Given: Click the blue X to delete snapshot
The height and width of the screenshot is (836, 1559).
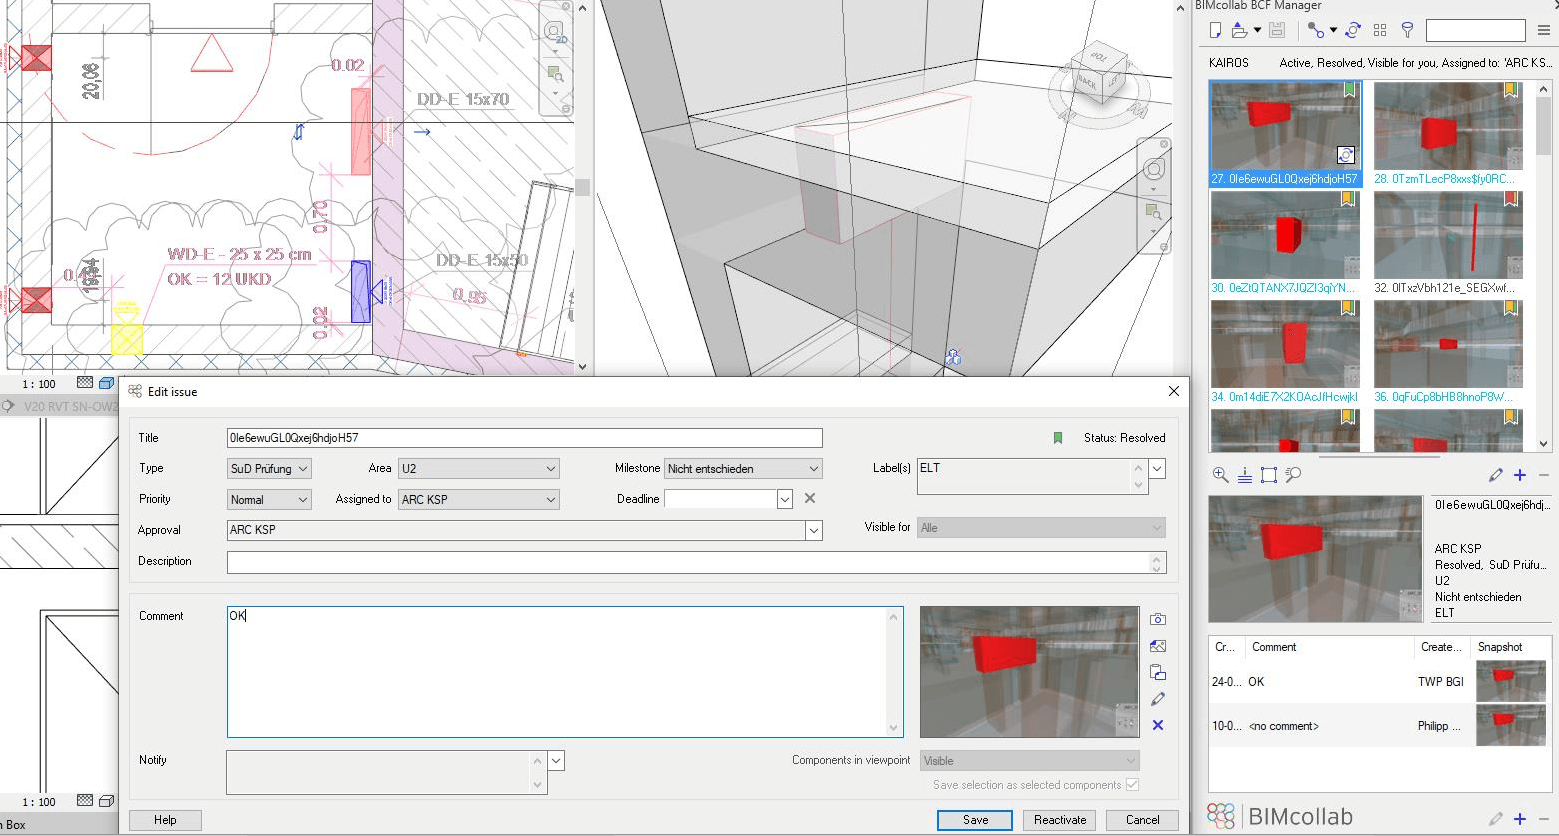Looking at the screenshot, I should [1158, 725].
